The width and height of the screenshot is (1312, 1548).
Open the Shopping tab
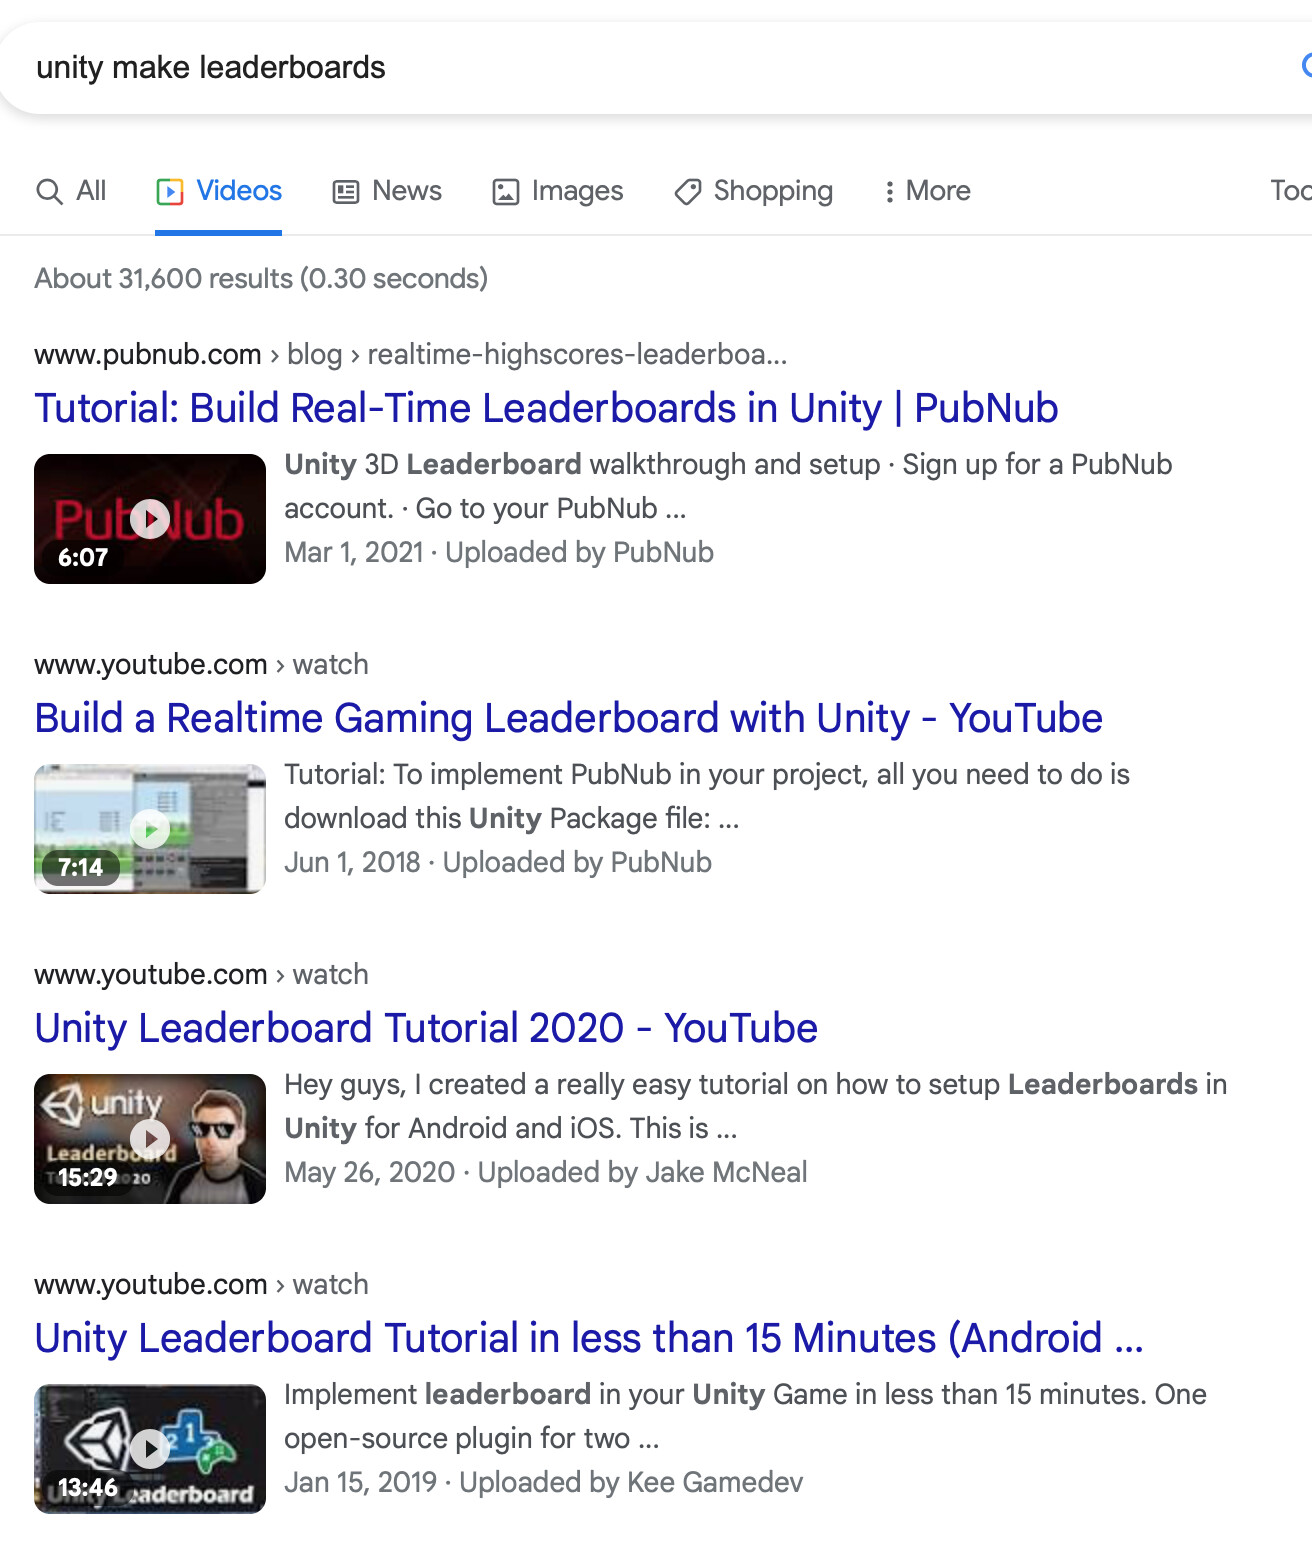point(753,191)
